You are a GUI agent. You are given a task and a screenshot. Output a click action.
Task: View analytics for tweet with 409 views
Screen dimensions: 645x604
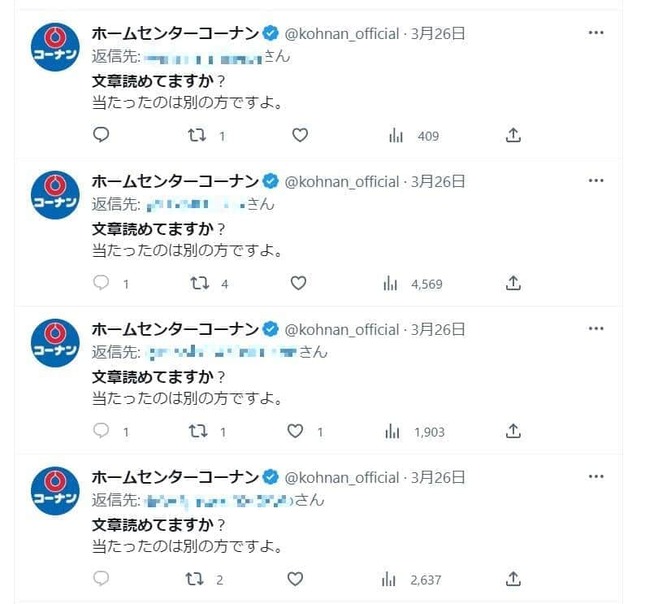coord(393,136)
